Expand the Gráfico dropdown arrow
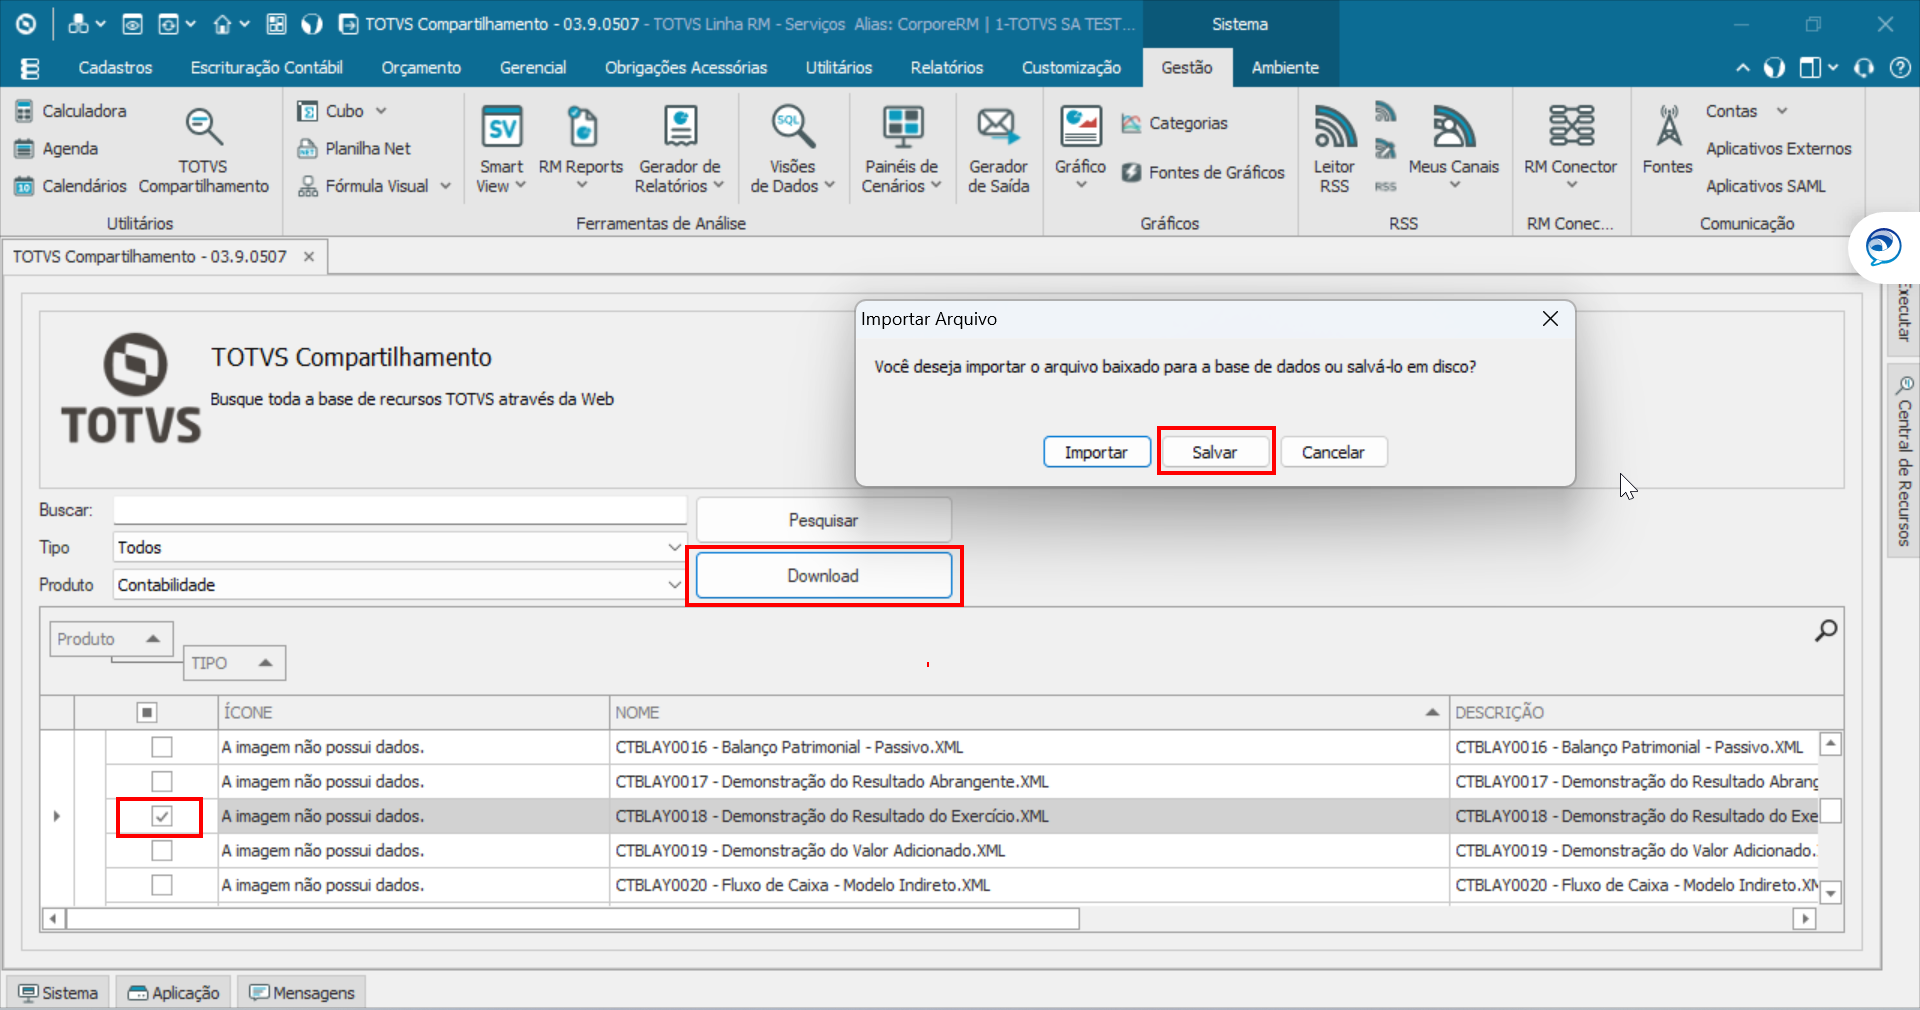1920x1010 pixels. [1081, 185]
